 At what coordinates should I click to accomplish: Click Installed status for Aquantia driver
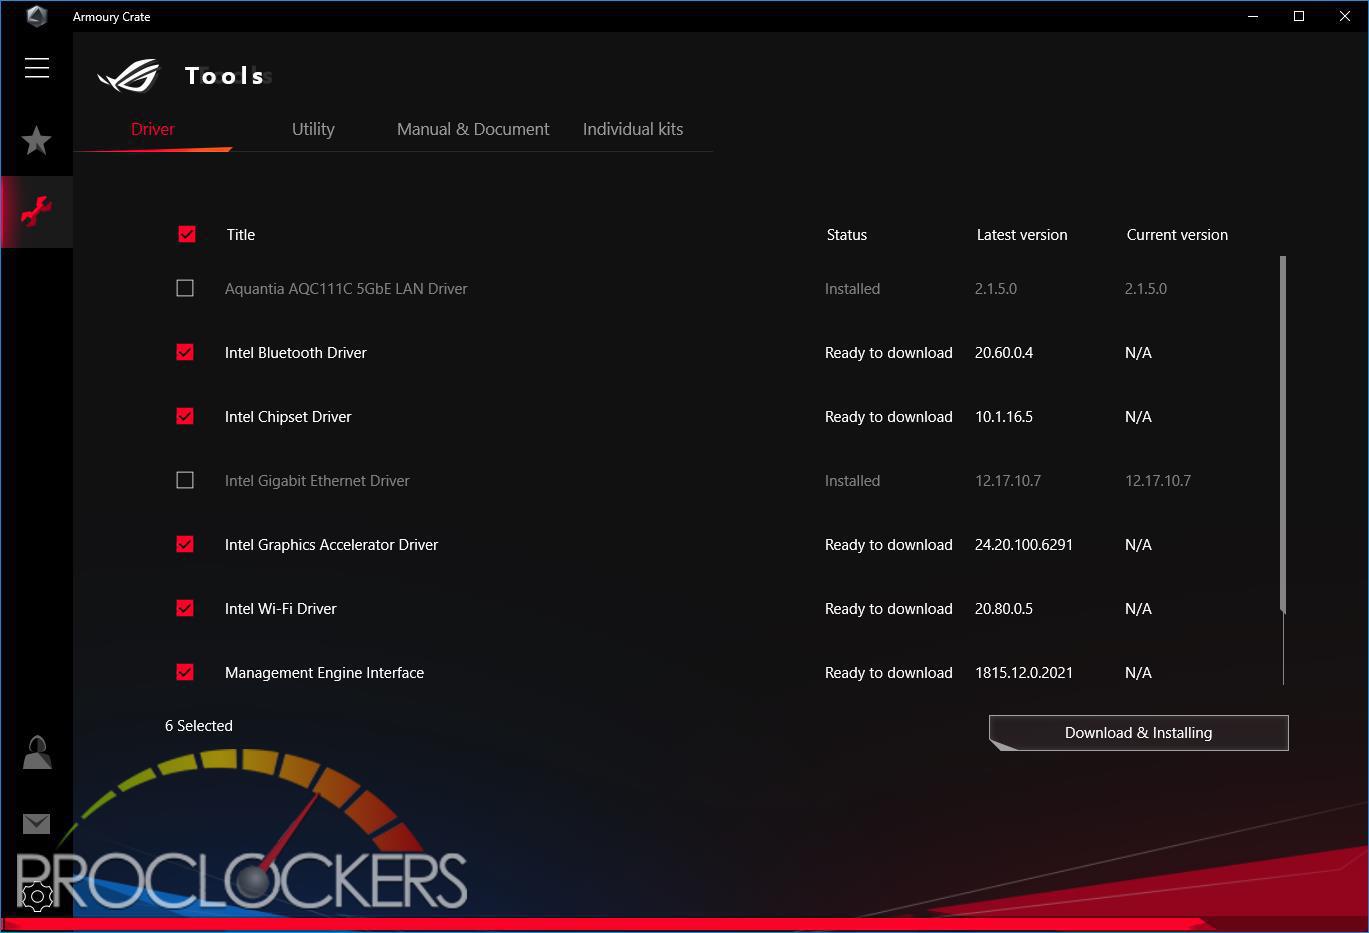click(853, 289)
